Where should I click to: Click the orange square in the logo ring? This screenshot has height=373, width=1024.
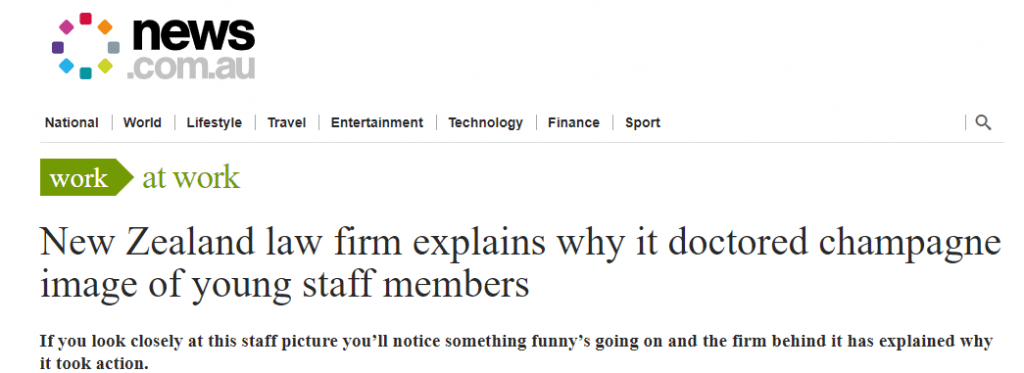coord(104,27)
